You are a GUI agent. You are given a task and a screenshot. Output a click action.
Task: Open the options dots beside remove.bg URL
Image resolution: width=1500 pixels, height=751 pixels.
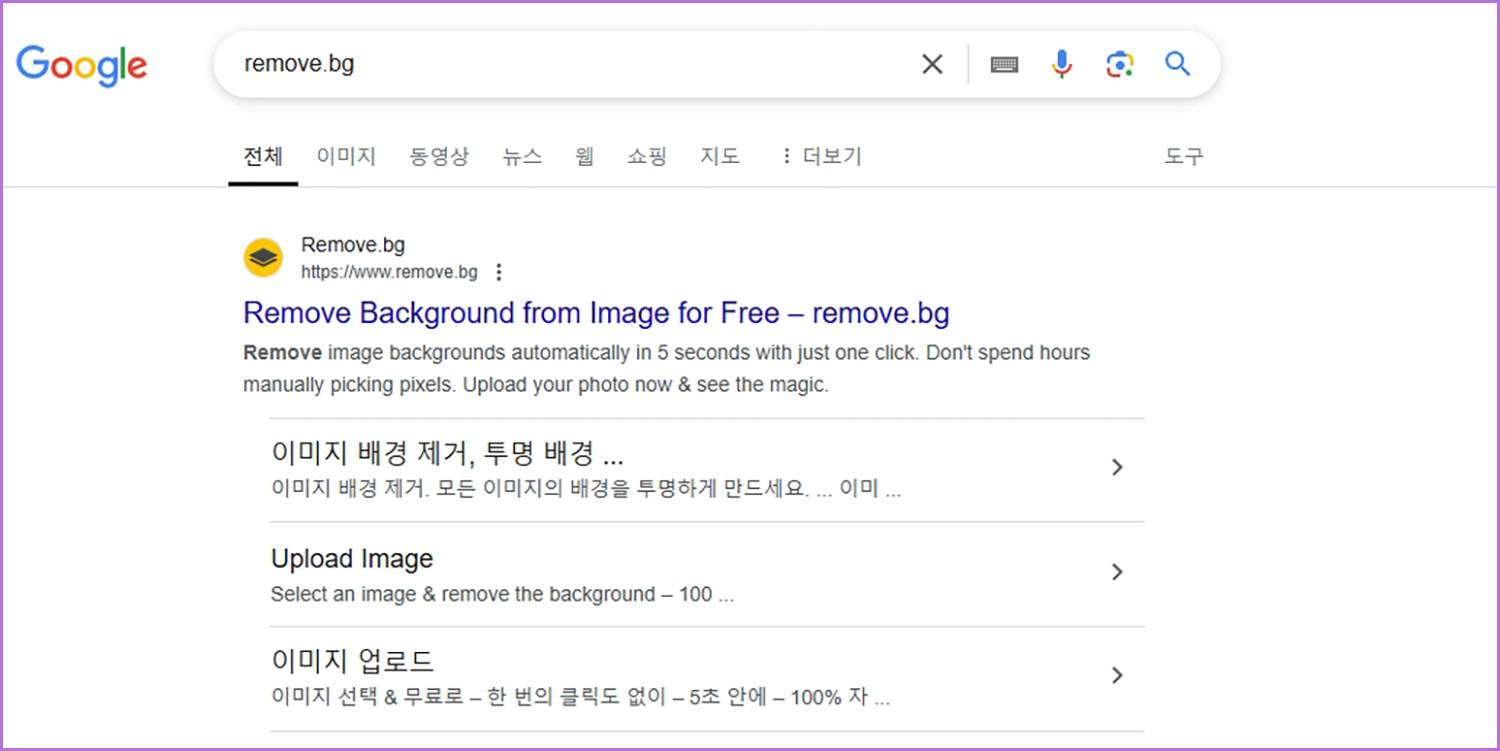click(x=499, y=272)
